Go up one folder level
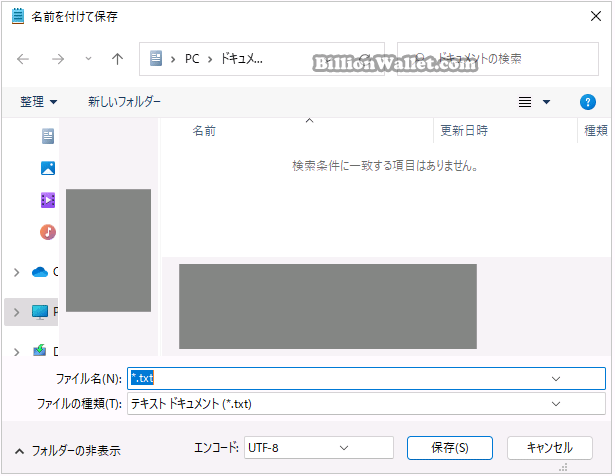Screen dimensions: 615x476 117,59
